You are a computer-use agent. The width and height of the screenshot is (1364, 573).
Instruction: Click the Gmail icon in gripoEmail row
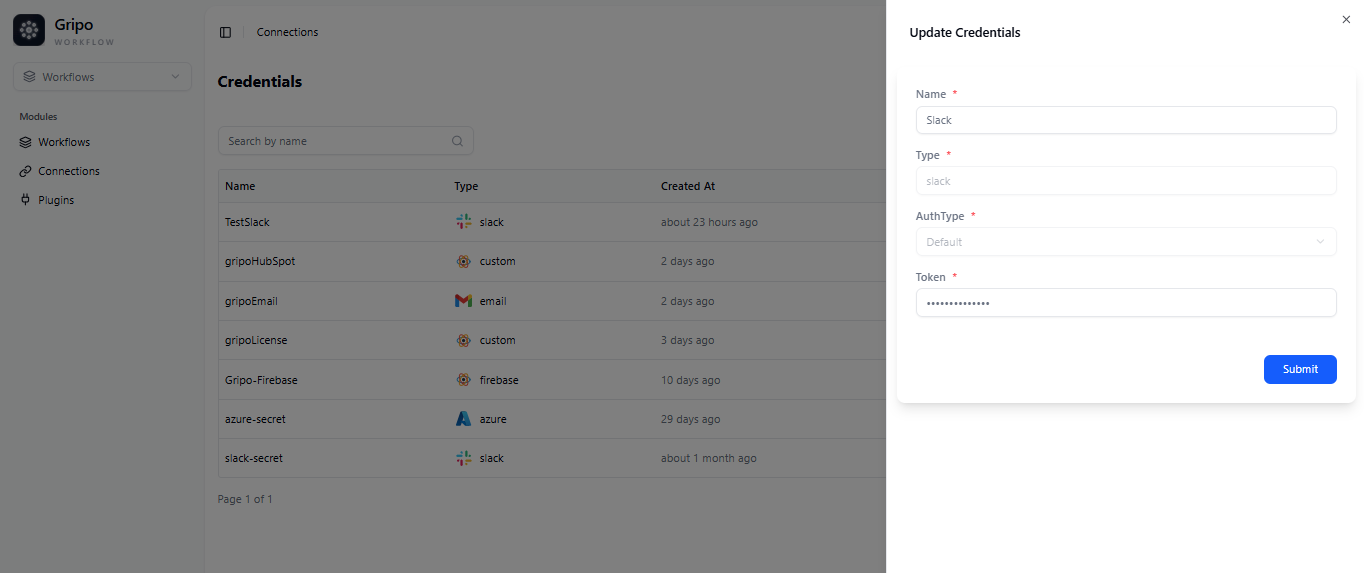(x=463, y=301)
